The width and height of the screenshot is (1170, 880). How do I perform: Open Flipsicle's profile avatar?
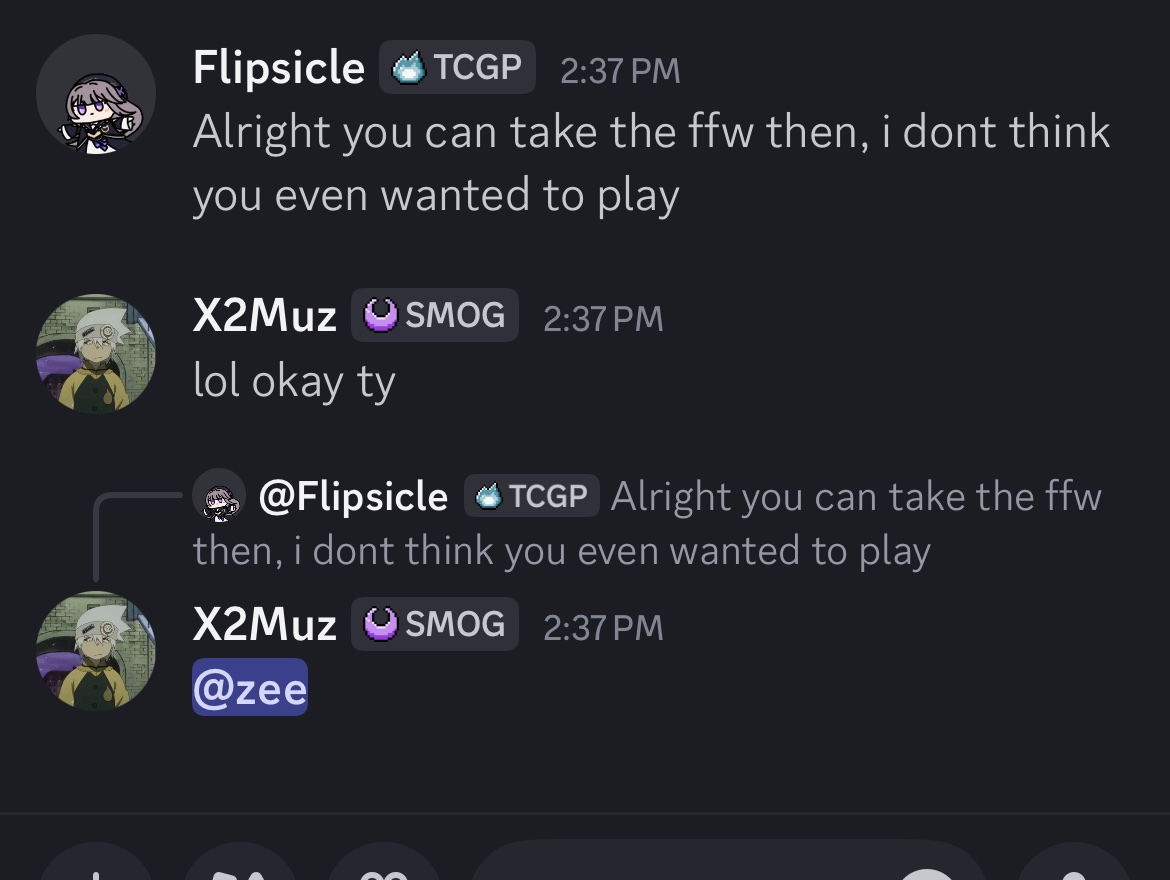coord(96,95)
